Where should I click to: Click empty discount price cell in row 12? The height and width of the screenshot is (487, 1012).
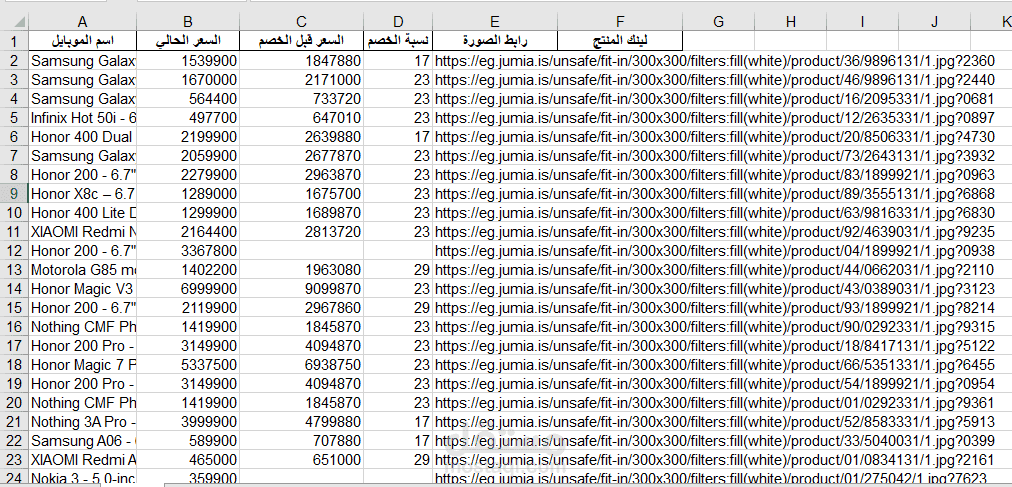point(301,250)
